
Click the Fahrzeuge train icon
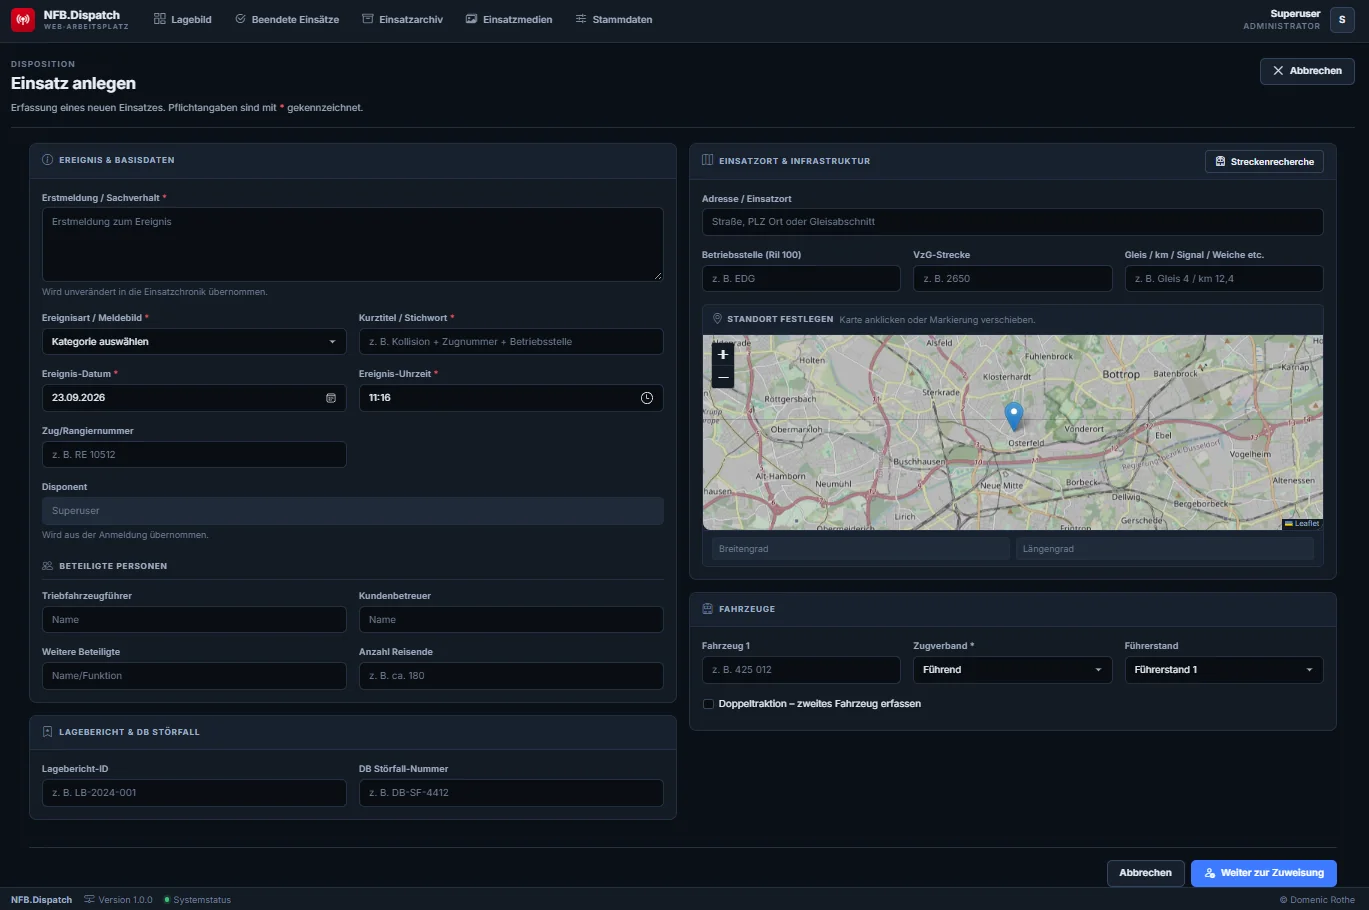coord(708,609)
